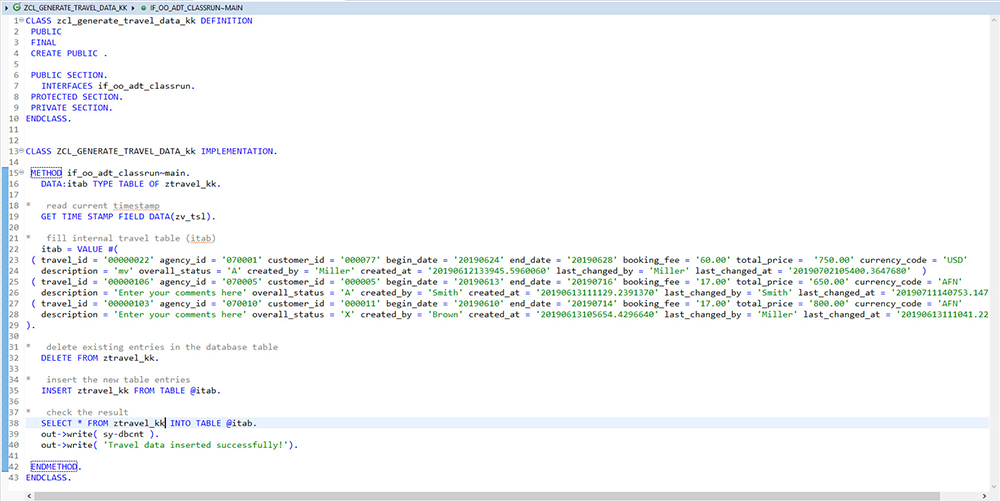1000x501 pixels.
Task: Click the 'read current timestamp' comment
Action: [x=103, y=205]
